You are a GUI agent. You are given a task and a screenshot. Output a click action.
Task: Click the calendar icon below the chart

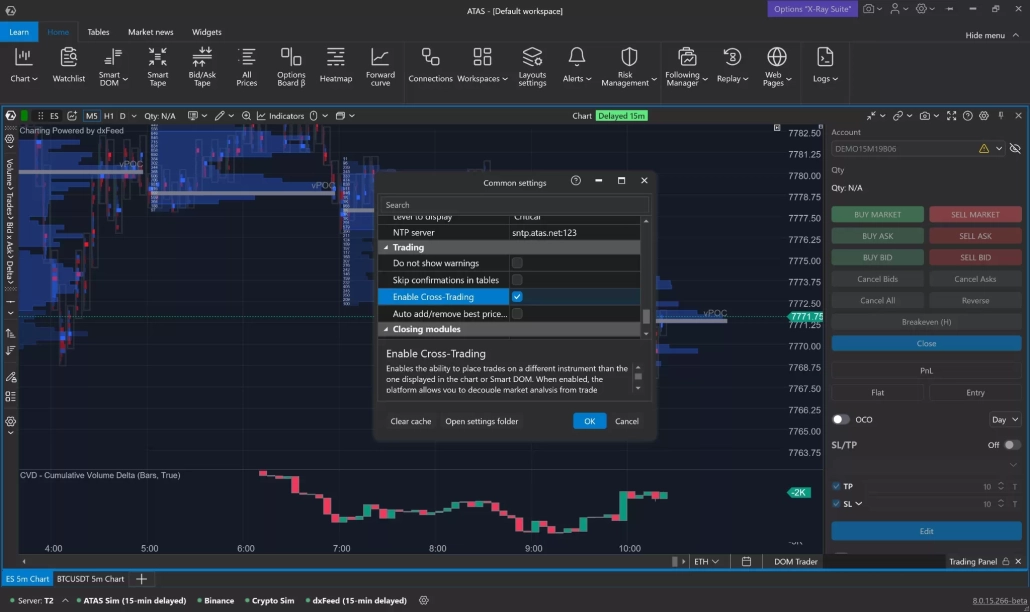point(746,561)
